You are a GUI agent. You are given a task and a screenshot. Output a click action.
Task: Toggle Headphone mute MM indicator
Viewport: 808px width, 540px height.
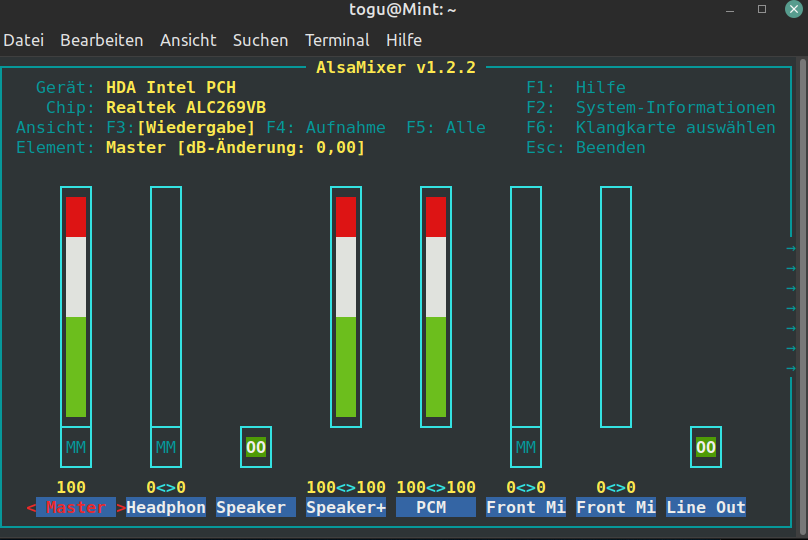click(166, 447)
